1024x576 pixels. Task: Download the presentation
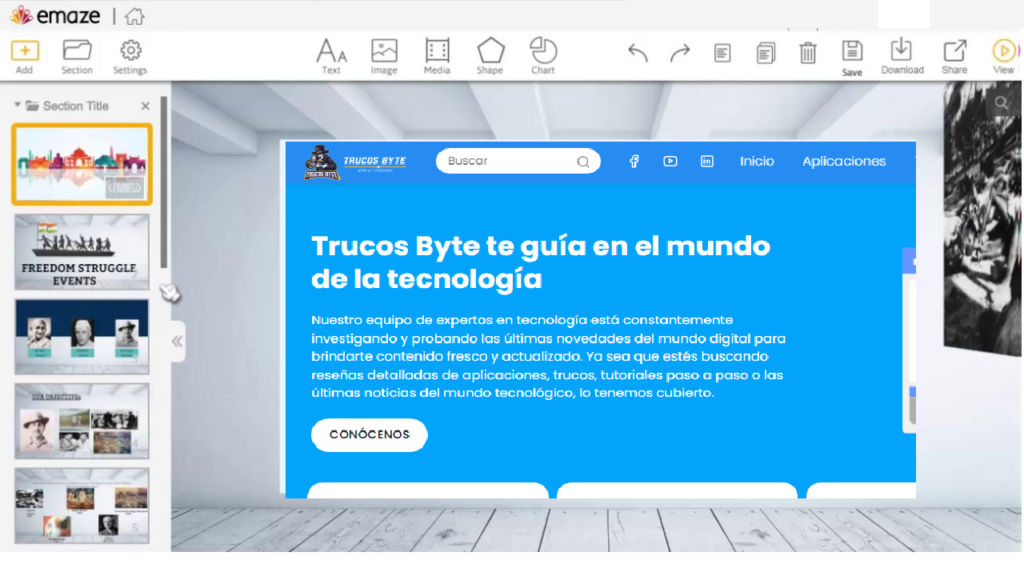[902, 57]
